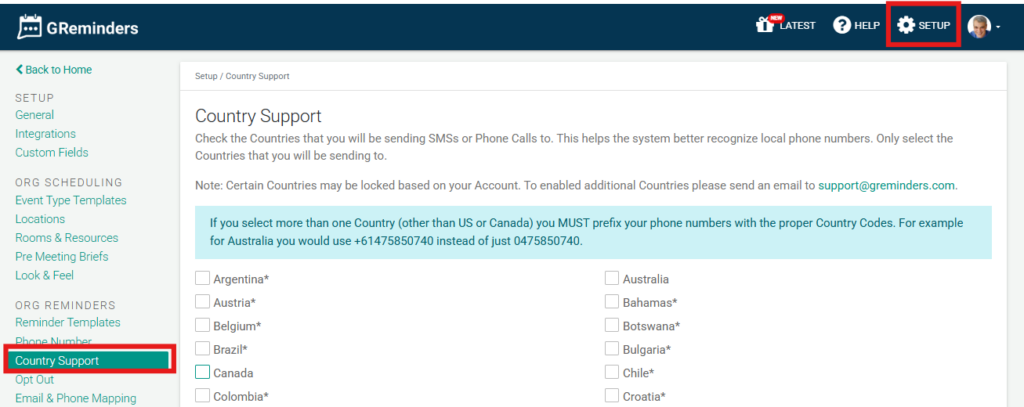
Task: Open the Setup gear icon
Action: tap(906, 25)
